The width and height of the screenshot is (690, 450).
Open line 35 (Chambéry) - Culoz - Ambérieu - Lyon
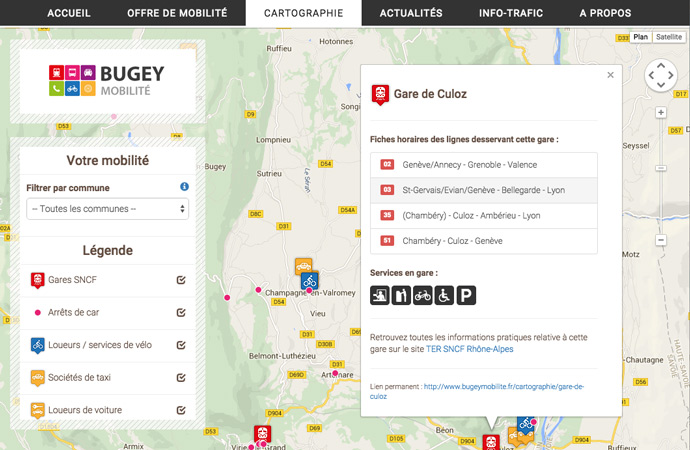(484, 216)
